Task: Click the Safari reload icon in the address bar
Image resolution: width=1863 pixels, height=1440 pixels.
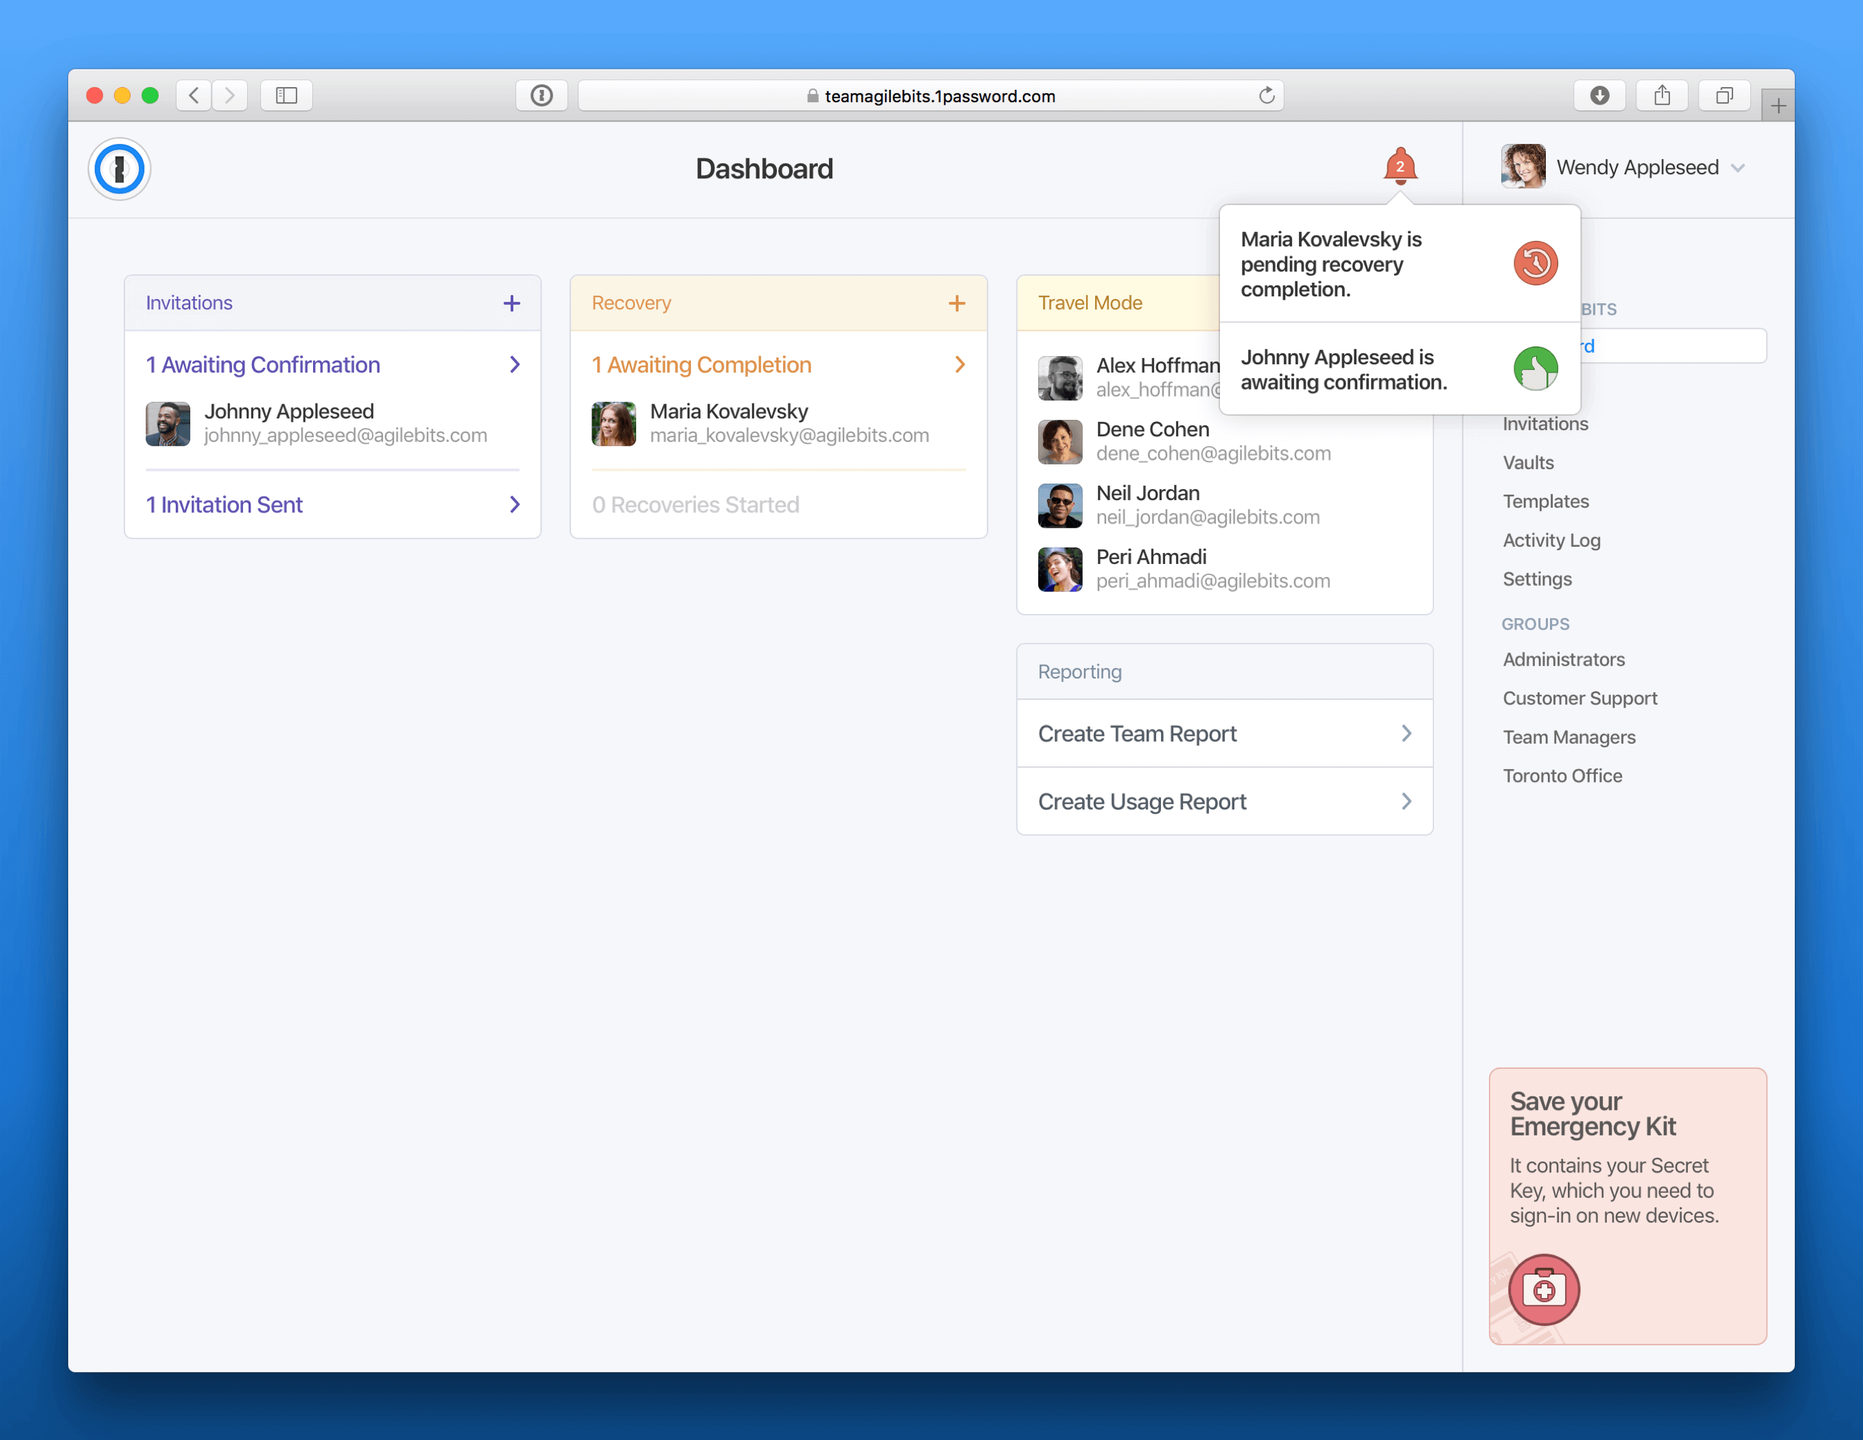Action: coord(1266,95)
